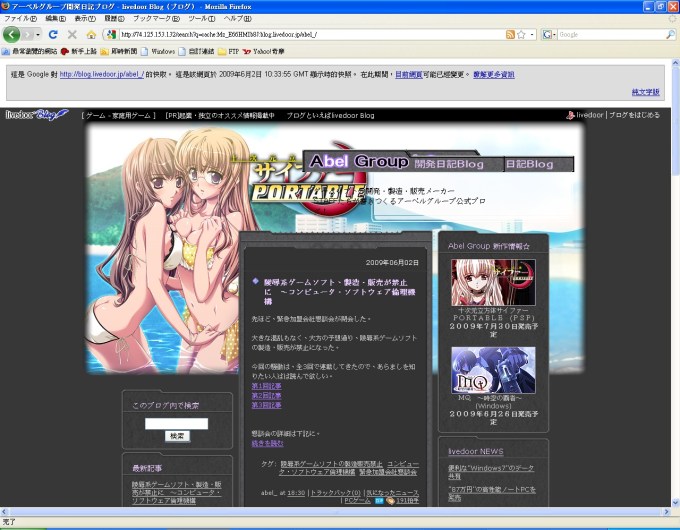The image size is (680, 530).
Task: Click the URL address field
Action: click(x=312, y=34)
